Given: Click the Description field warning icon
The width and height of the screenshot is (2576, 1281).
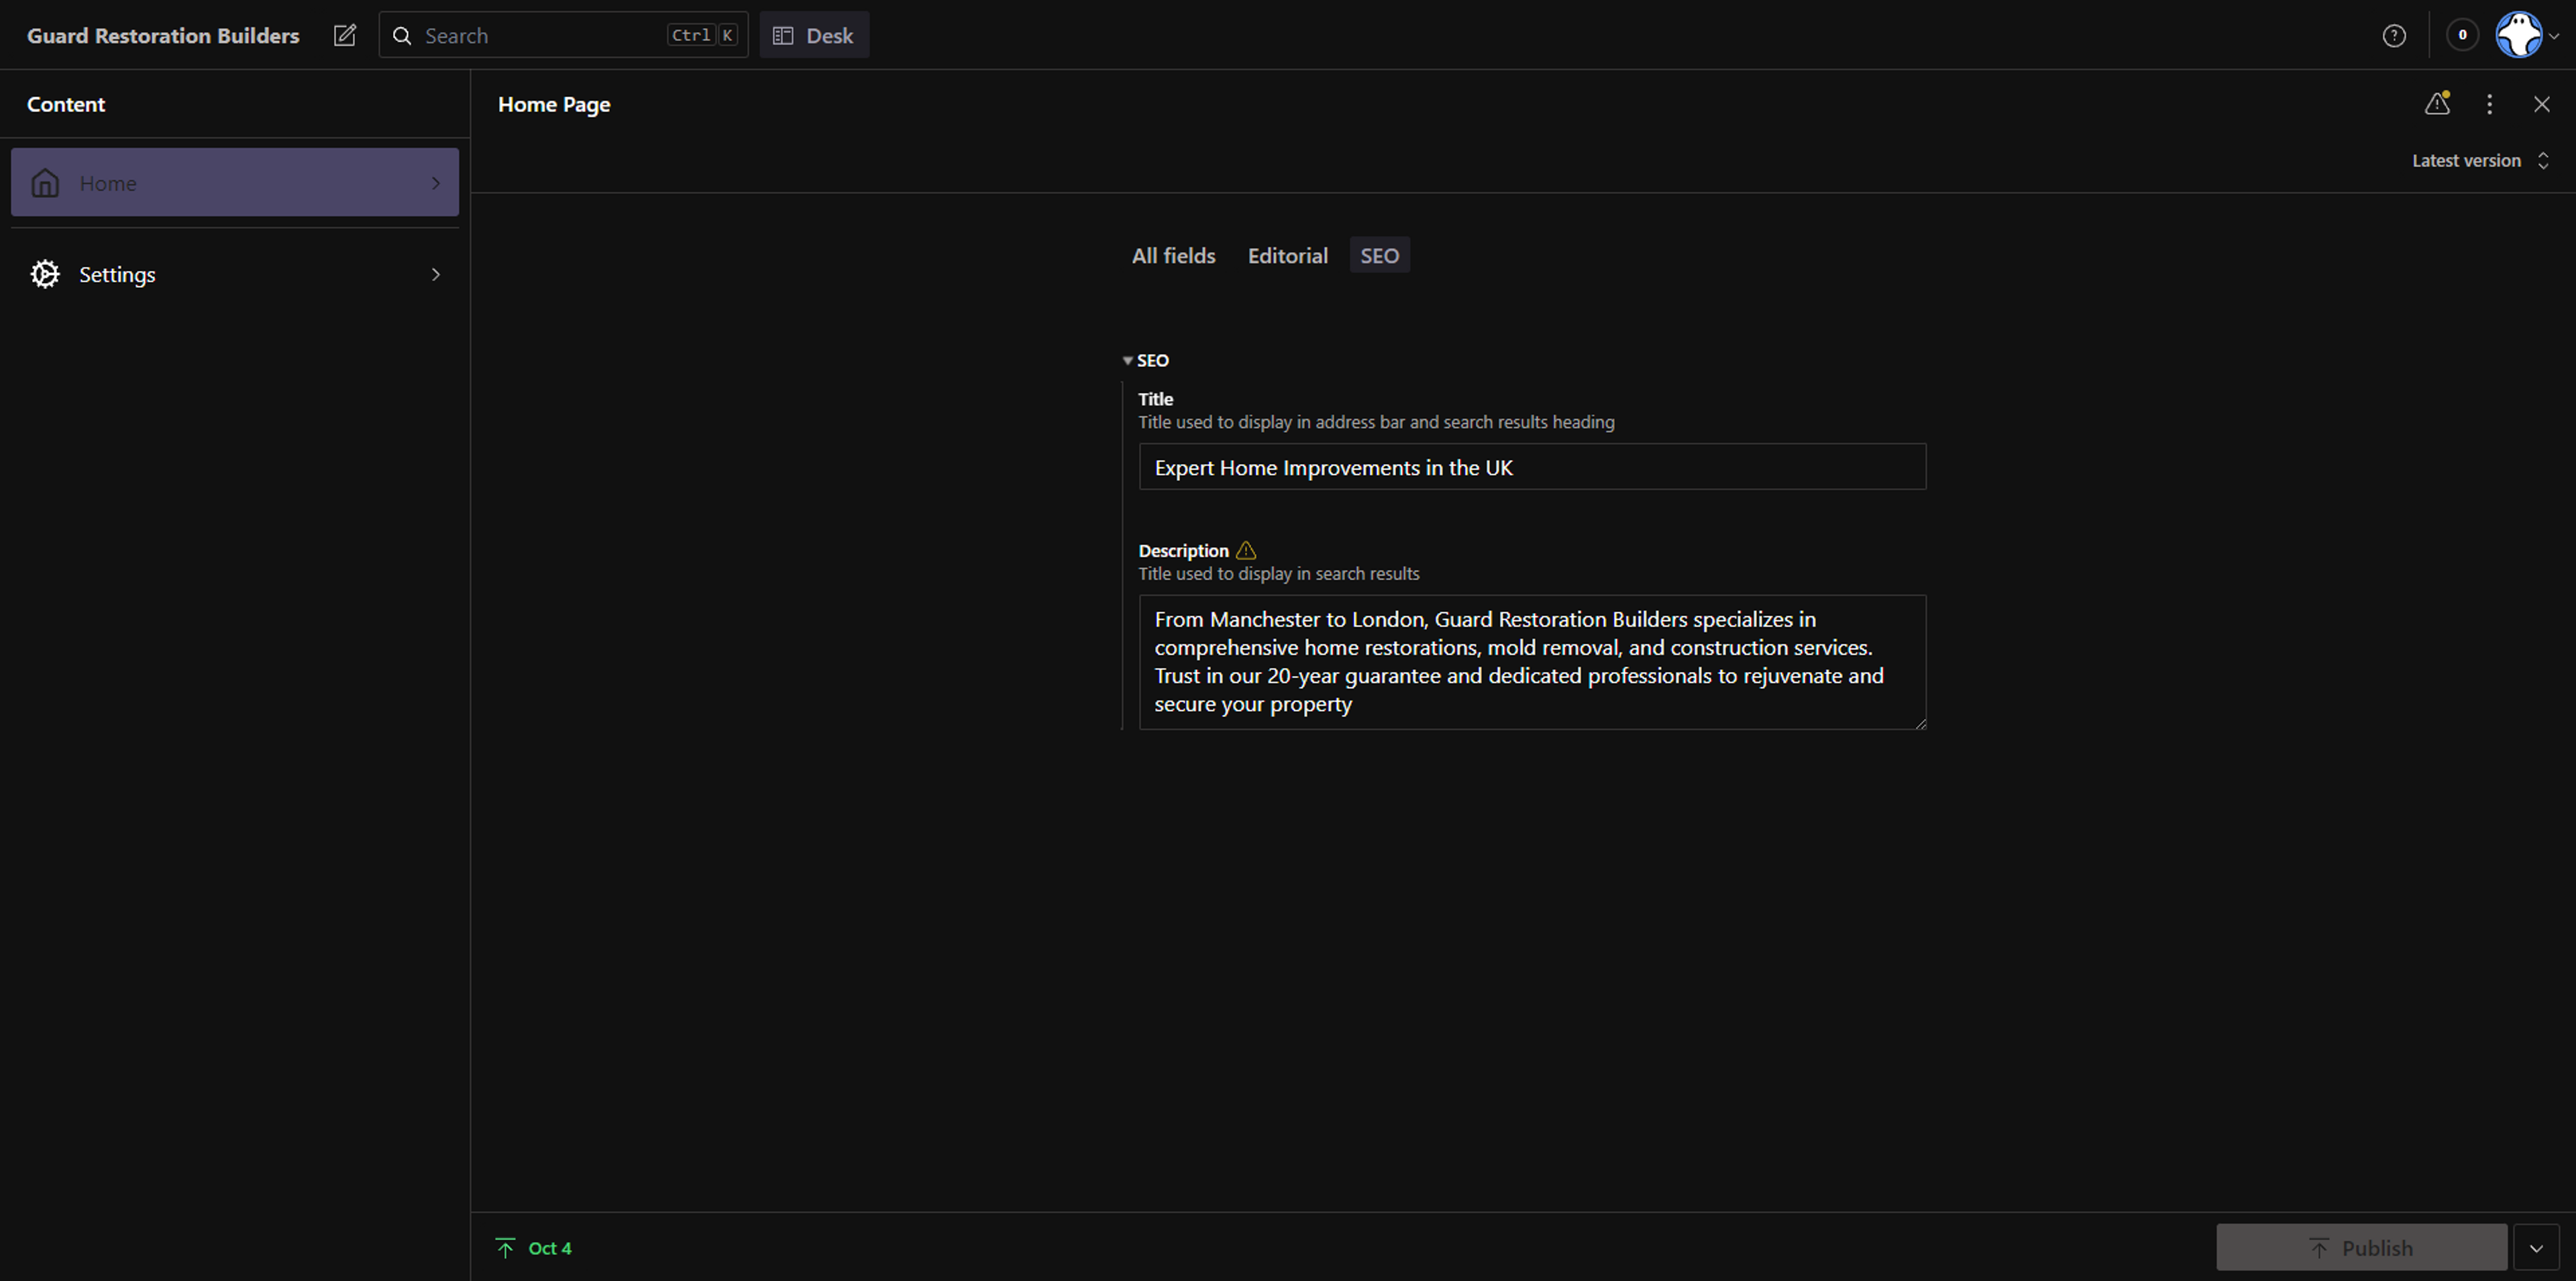Looking at the screenshot, I should (x=1246, y=551).
